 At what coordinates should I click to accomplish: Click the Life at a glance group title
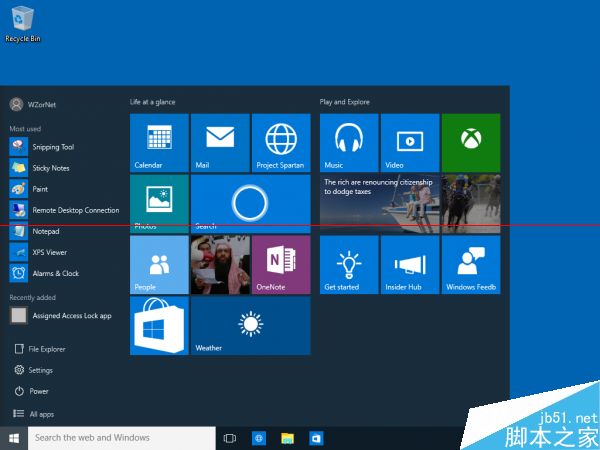tap(152, 102)
